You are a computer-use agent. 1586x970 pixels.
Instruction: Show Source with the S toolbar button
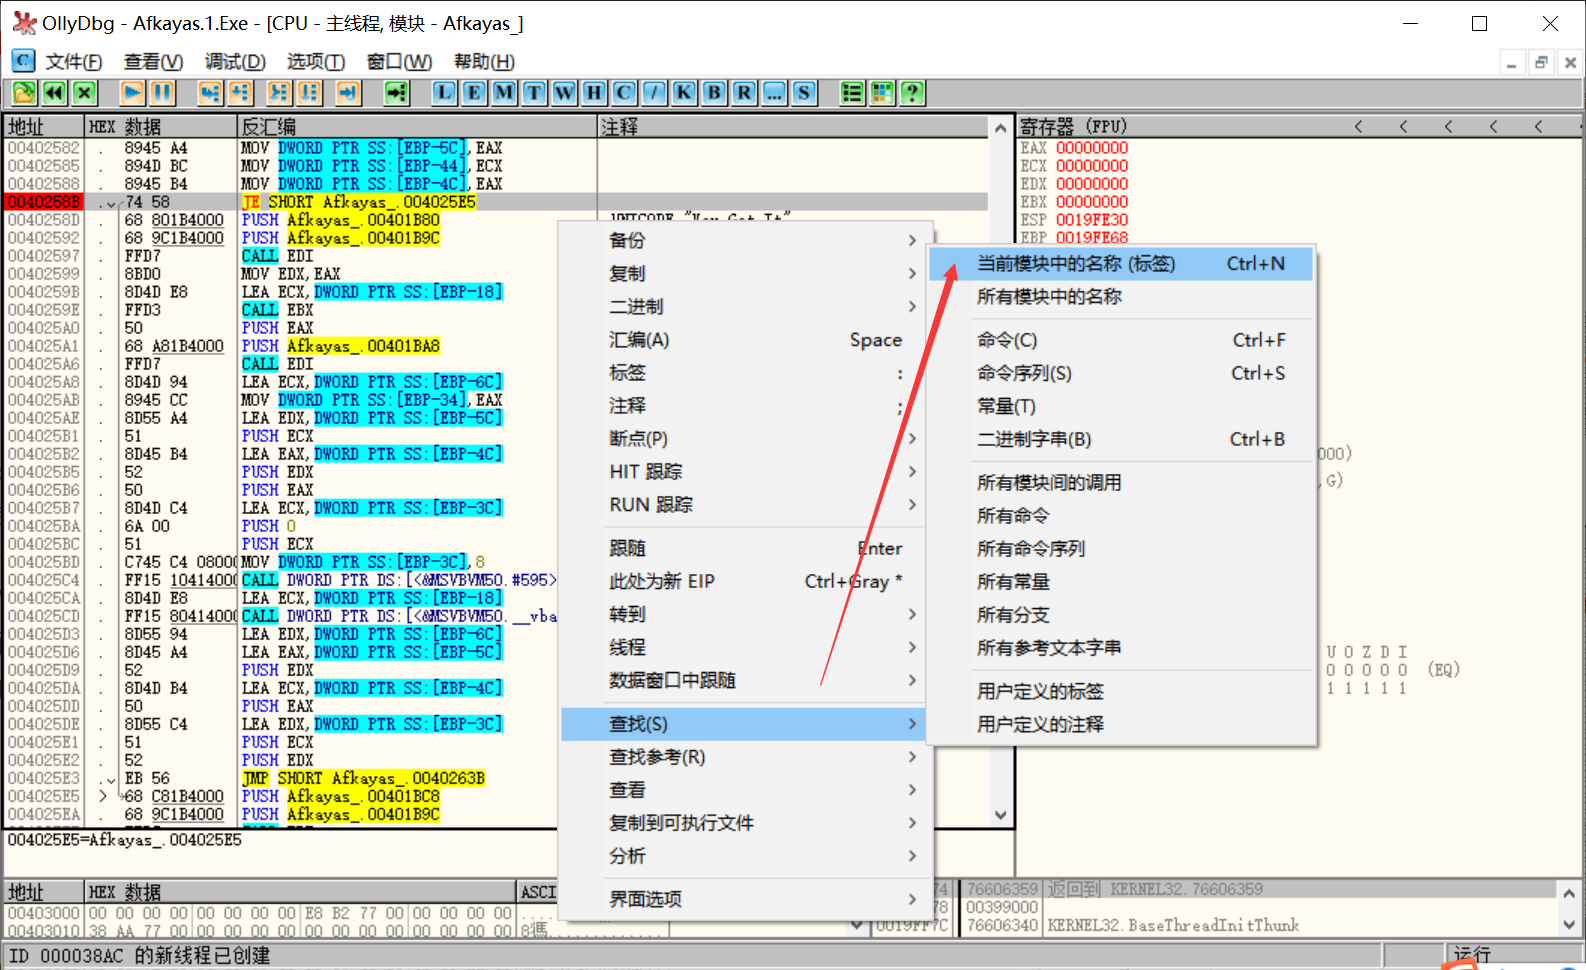pyautogui.click(x=804, y=93)
